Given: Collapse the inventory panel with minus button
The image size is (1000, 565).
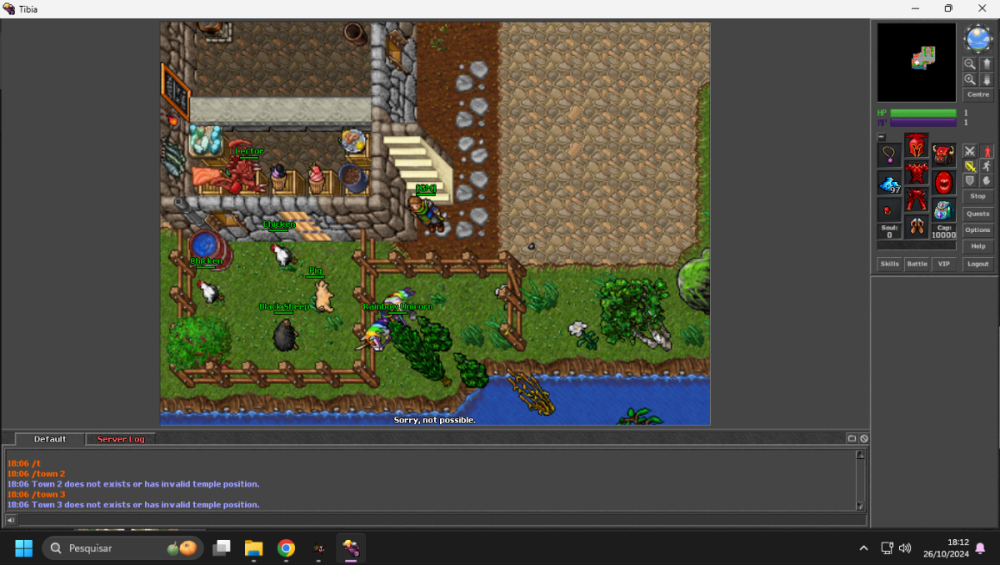Looking at the screenshot, I should 881,137.
